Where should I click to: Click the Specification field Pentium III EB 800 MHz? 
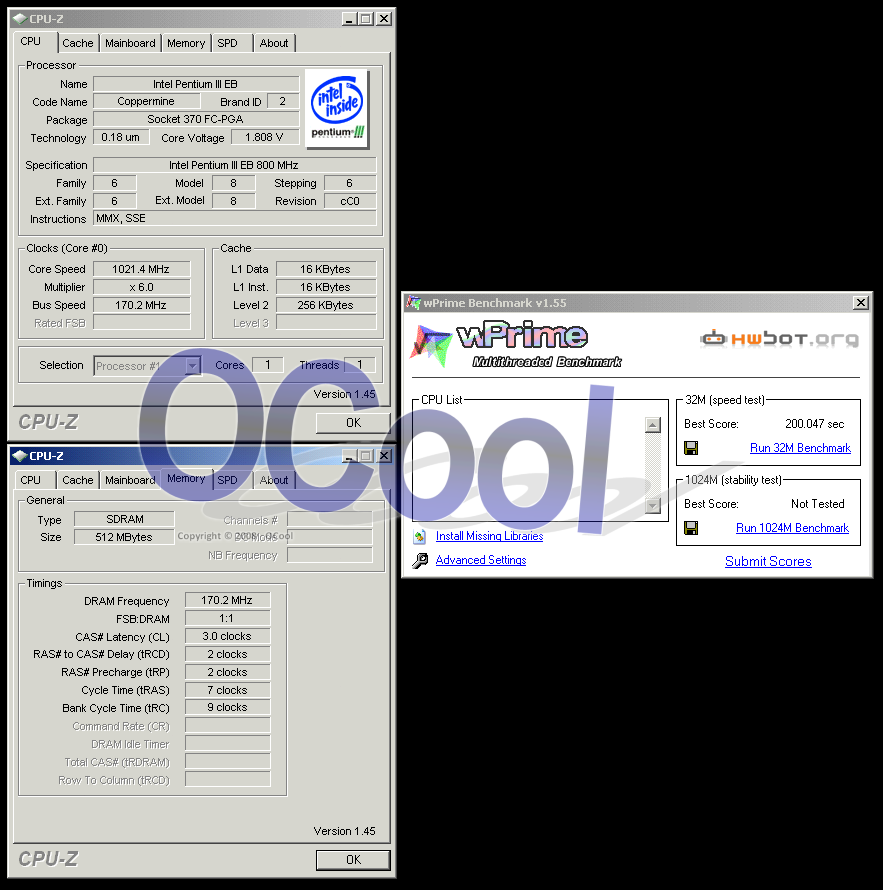pyautogui.click(x=234, y=165)
